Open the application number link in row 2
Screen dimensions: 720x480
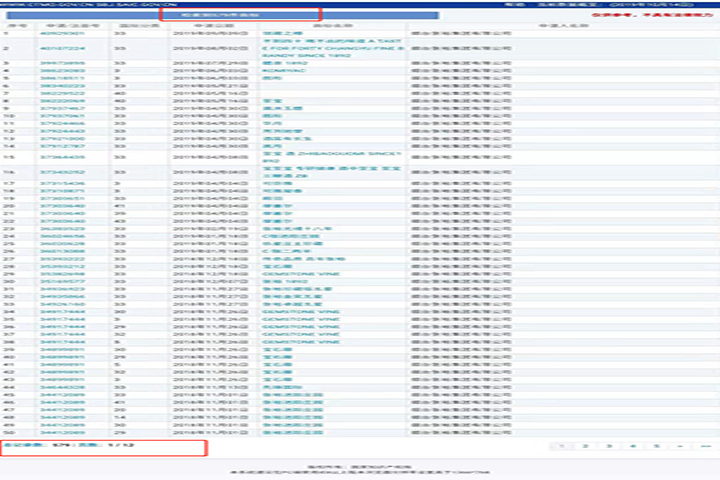[x=64, y=48]
